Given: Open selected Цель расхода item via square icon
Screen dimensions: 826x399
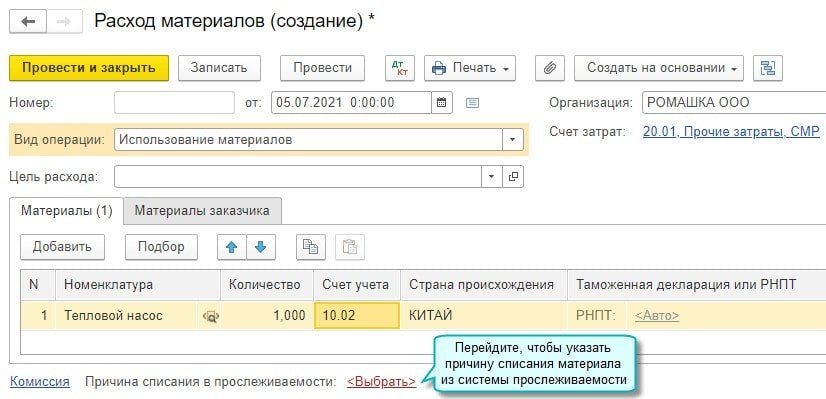Looking at the screenshot, I should tap(513, 177).
